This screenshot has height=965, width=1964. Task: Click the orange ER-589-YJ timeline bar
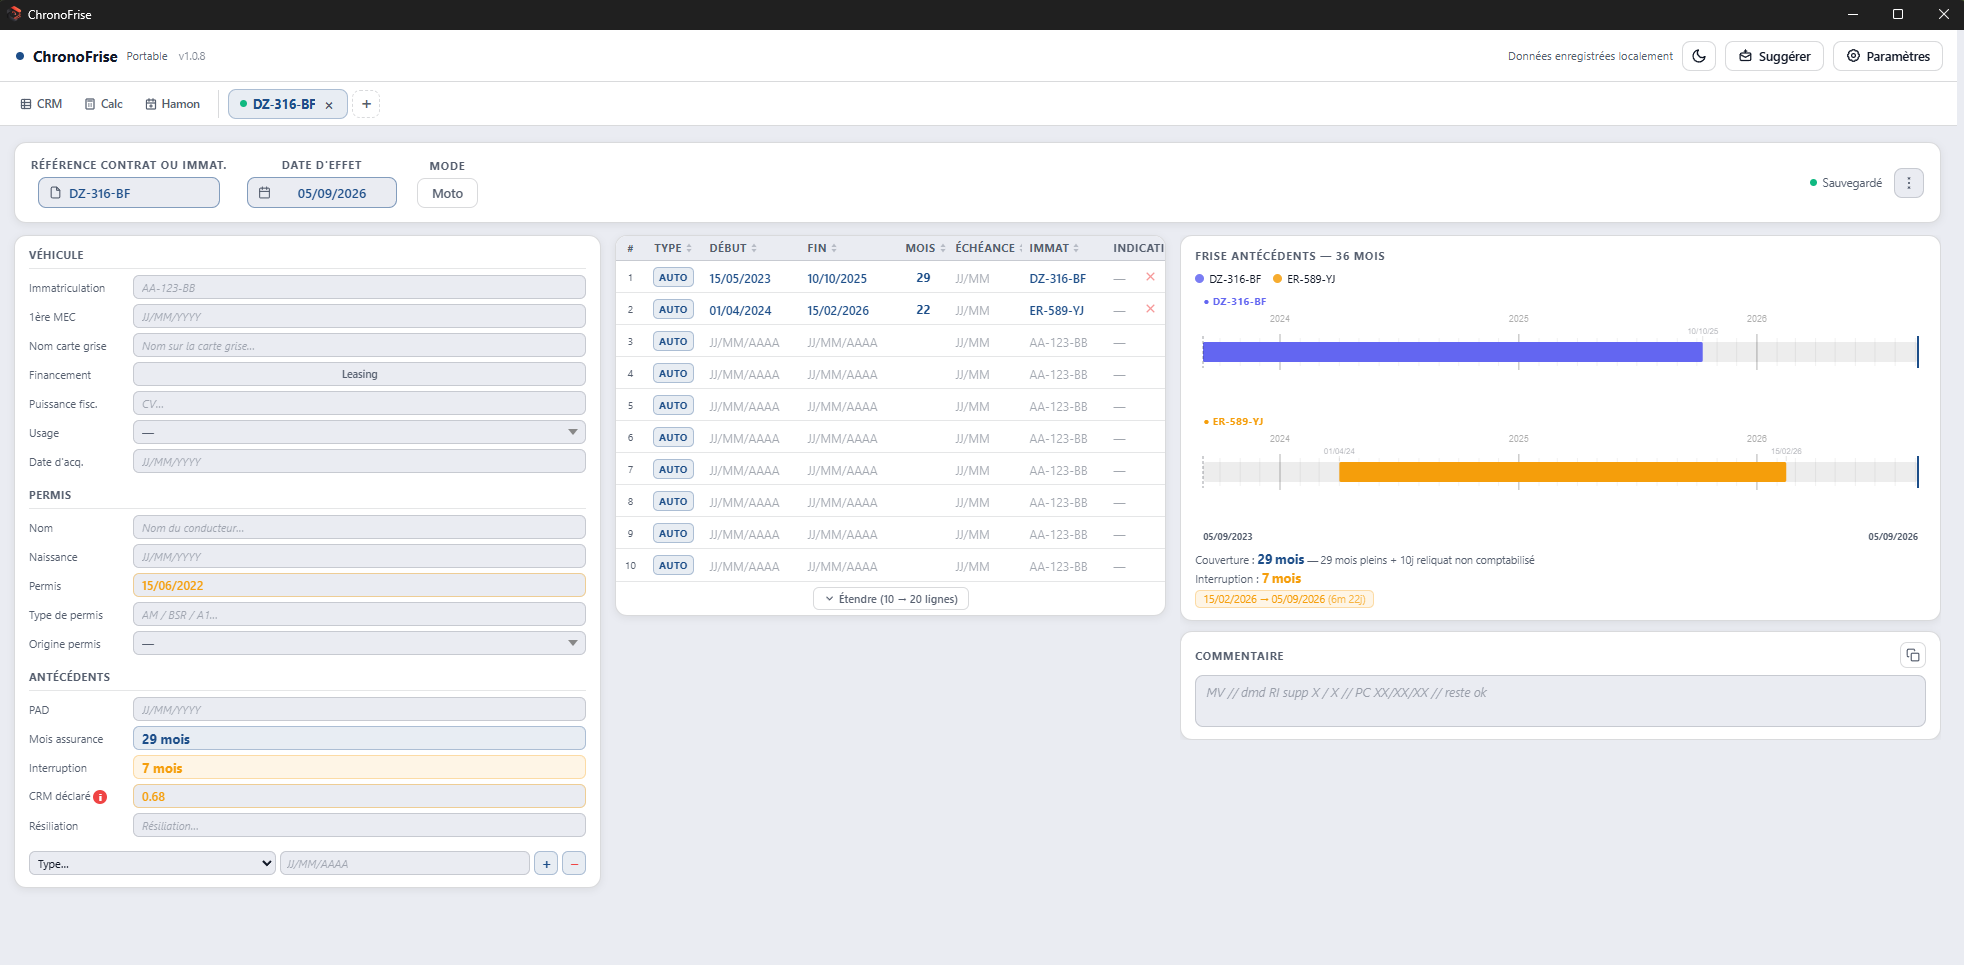click(x=1562, y=472)
